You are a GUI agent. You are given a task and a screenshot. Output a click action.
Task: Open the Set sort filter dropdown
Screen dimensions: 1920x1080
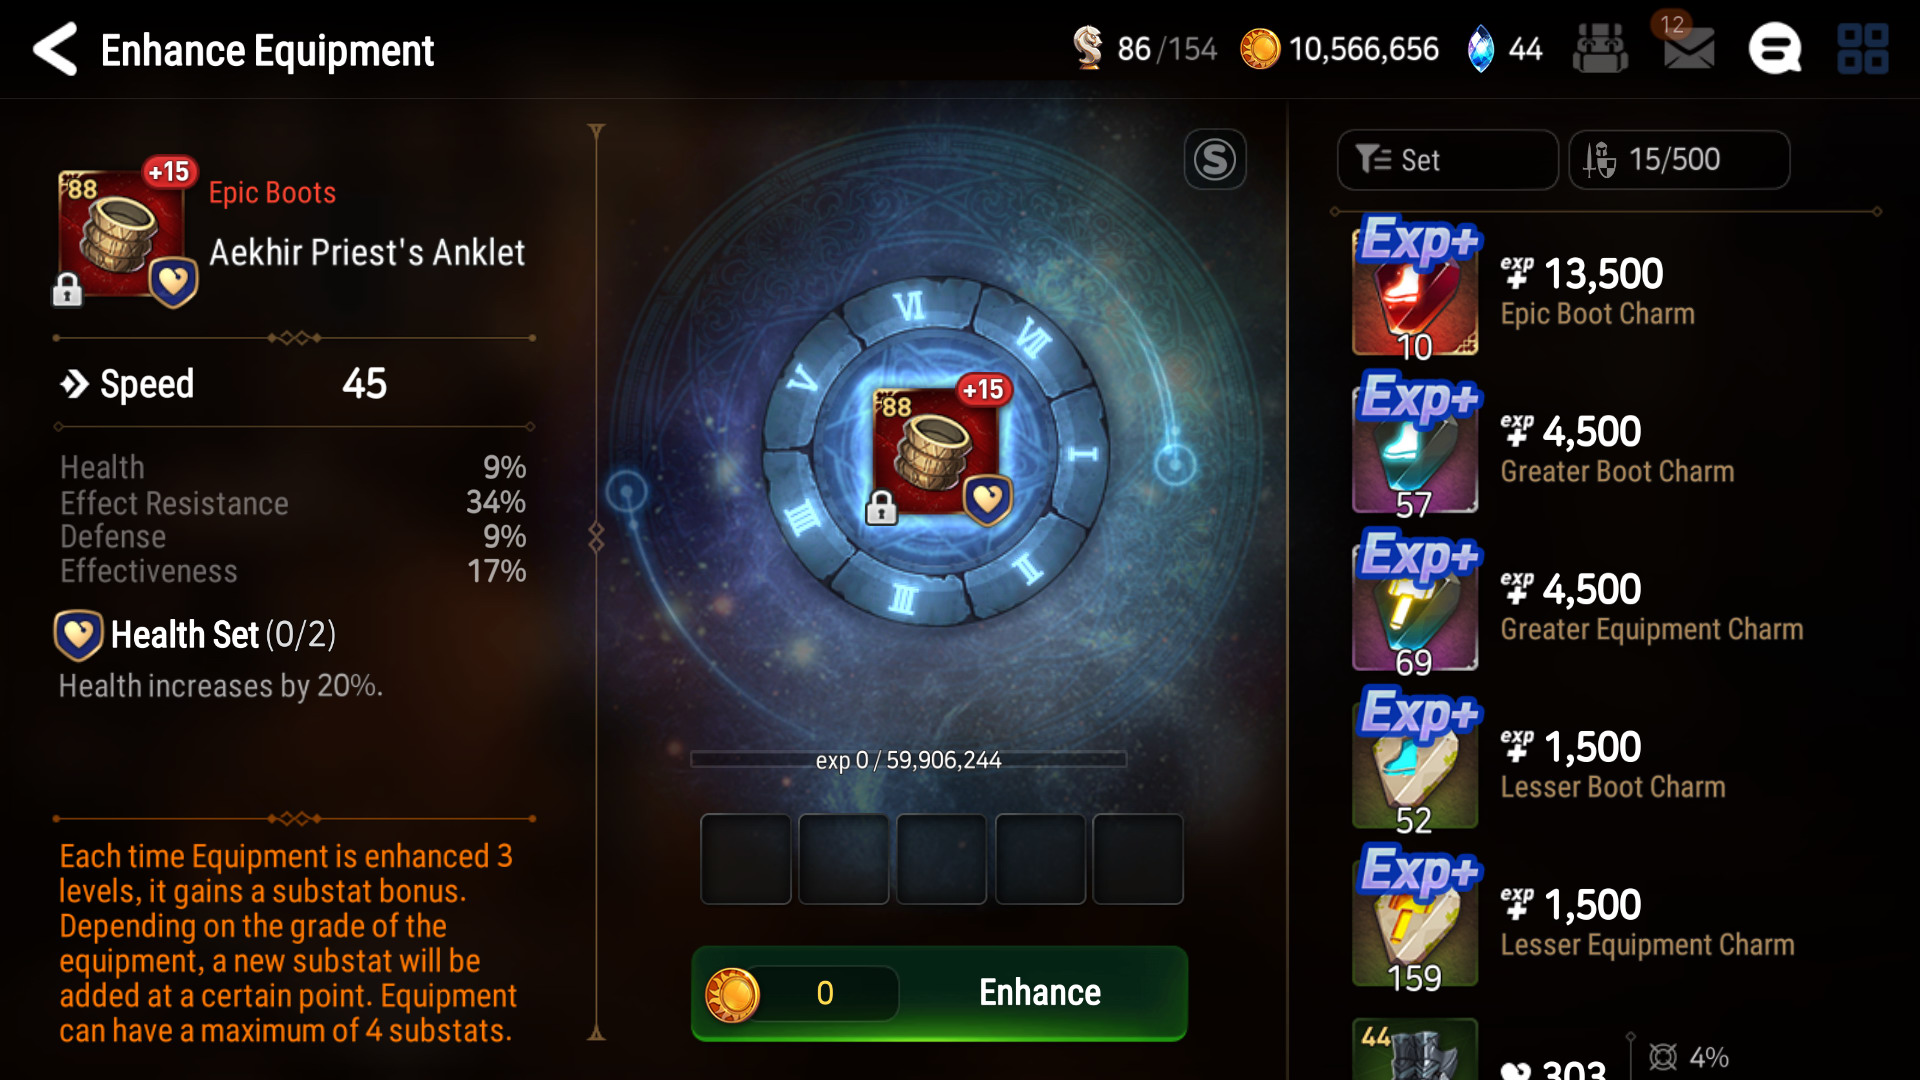[x=1447, y=160]
